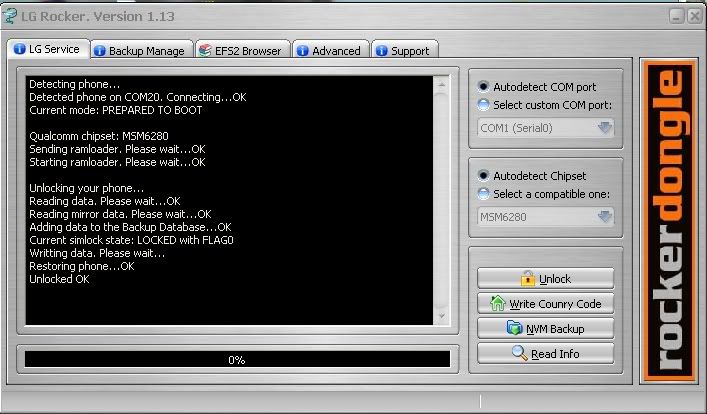Select Autodetect Chipset option
707x414 pixels.
click(532, 175)
